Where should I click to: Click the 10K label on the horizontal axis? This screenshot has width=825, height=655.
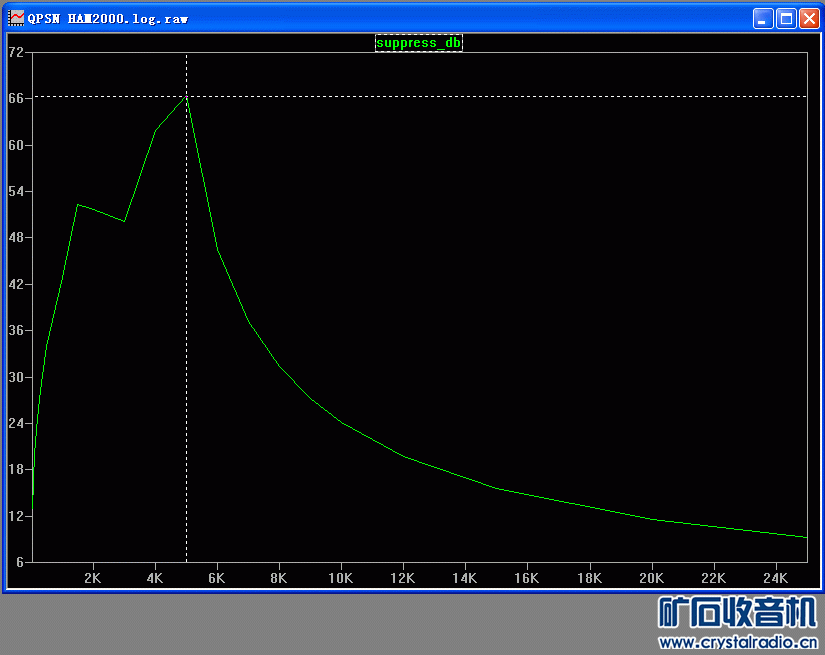tap(341, 578)
